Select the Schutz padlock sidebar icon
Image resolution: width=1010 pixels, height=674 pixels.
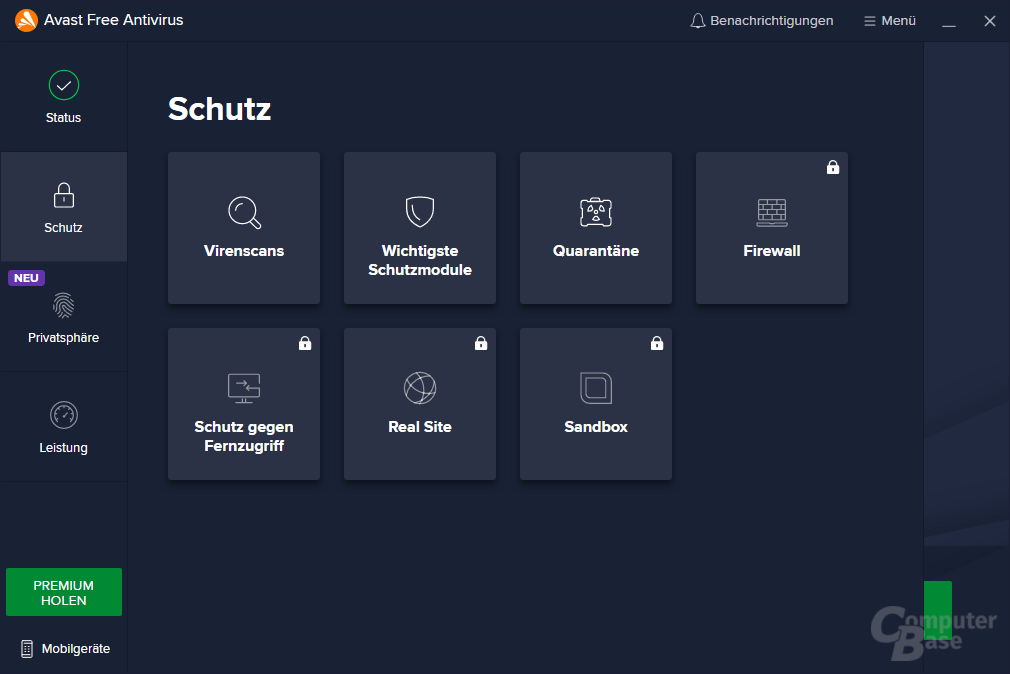[x=64, y=195]
